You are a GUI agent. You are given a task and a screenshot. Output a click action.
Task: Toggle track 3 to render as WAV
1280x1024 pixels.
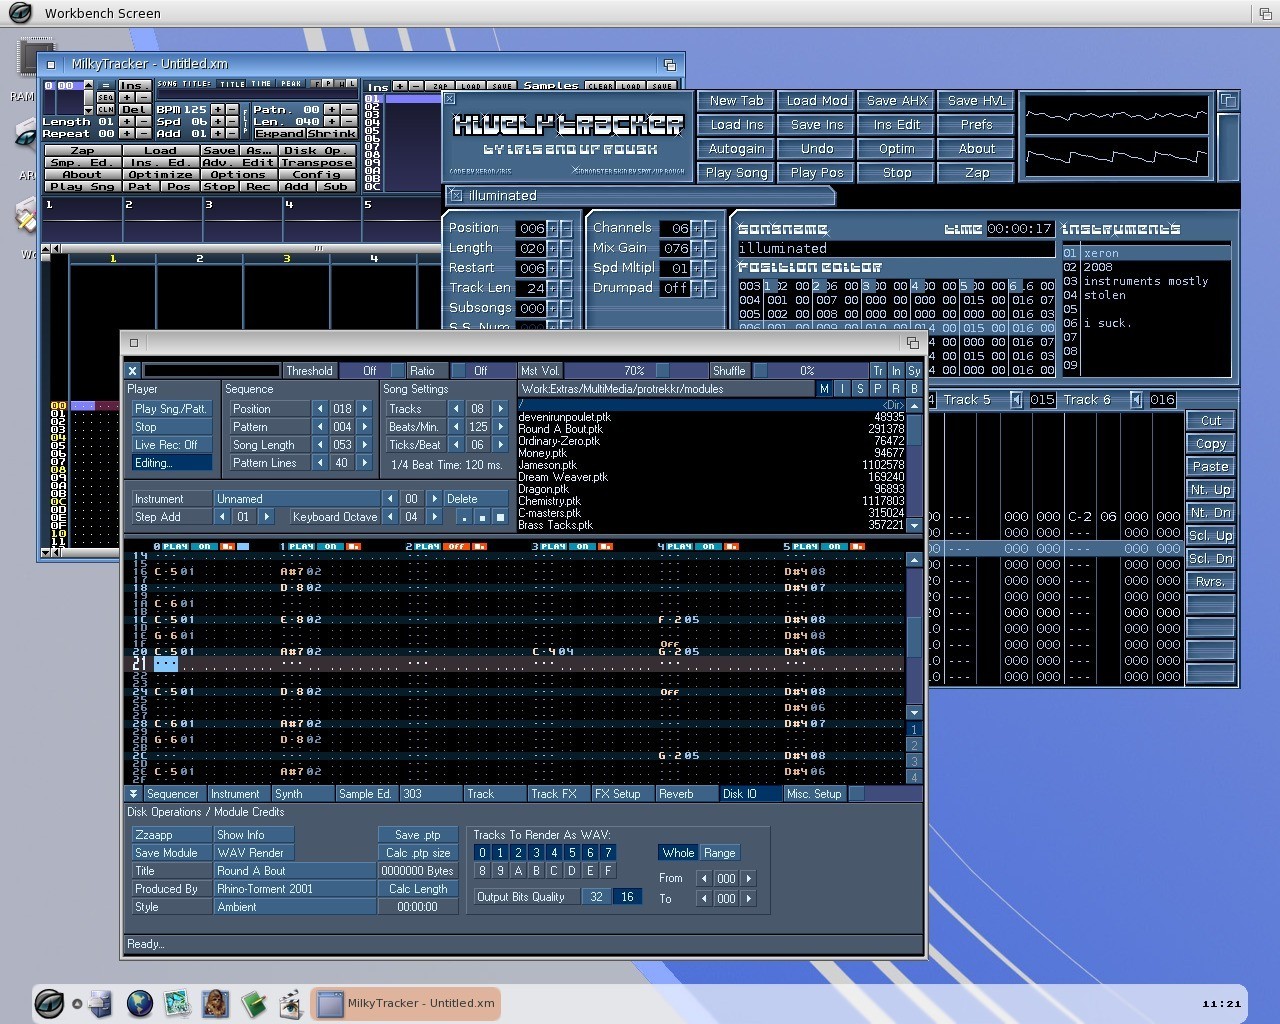coord(536,853)
